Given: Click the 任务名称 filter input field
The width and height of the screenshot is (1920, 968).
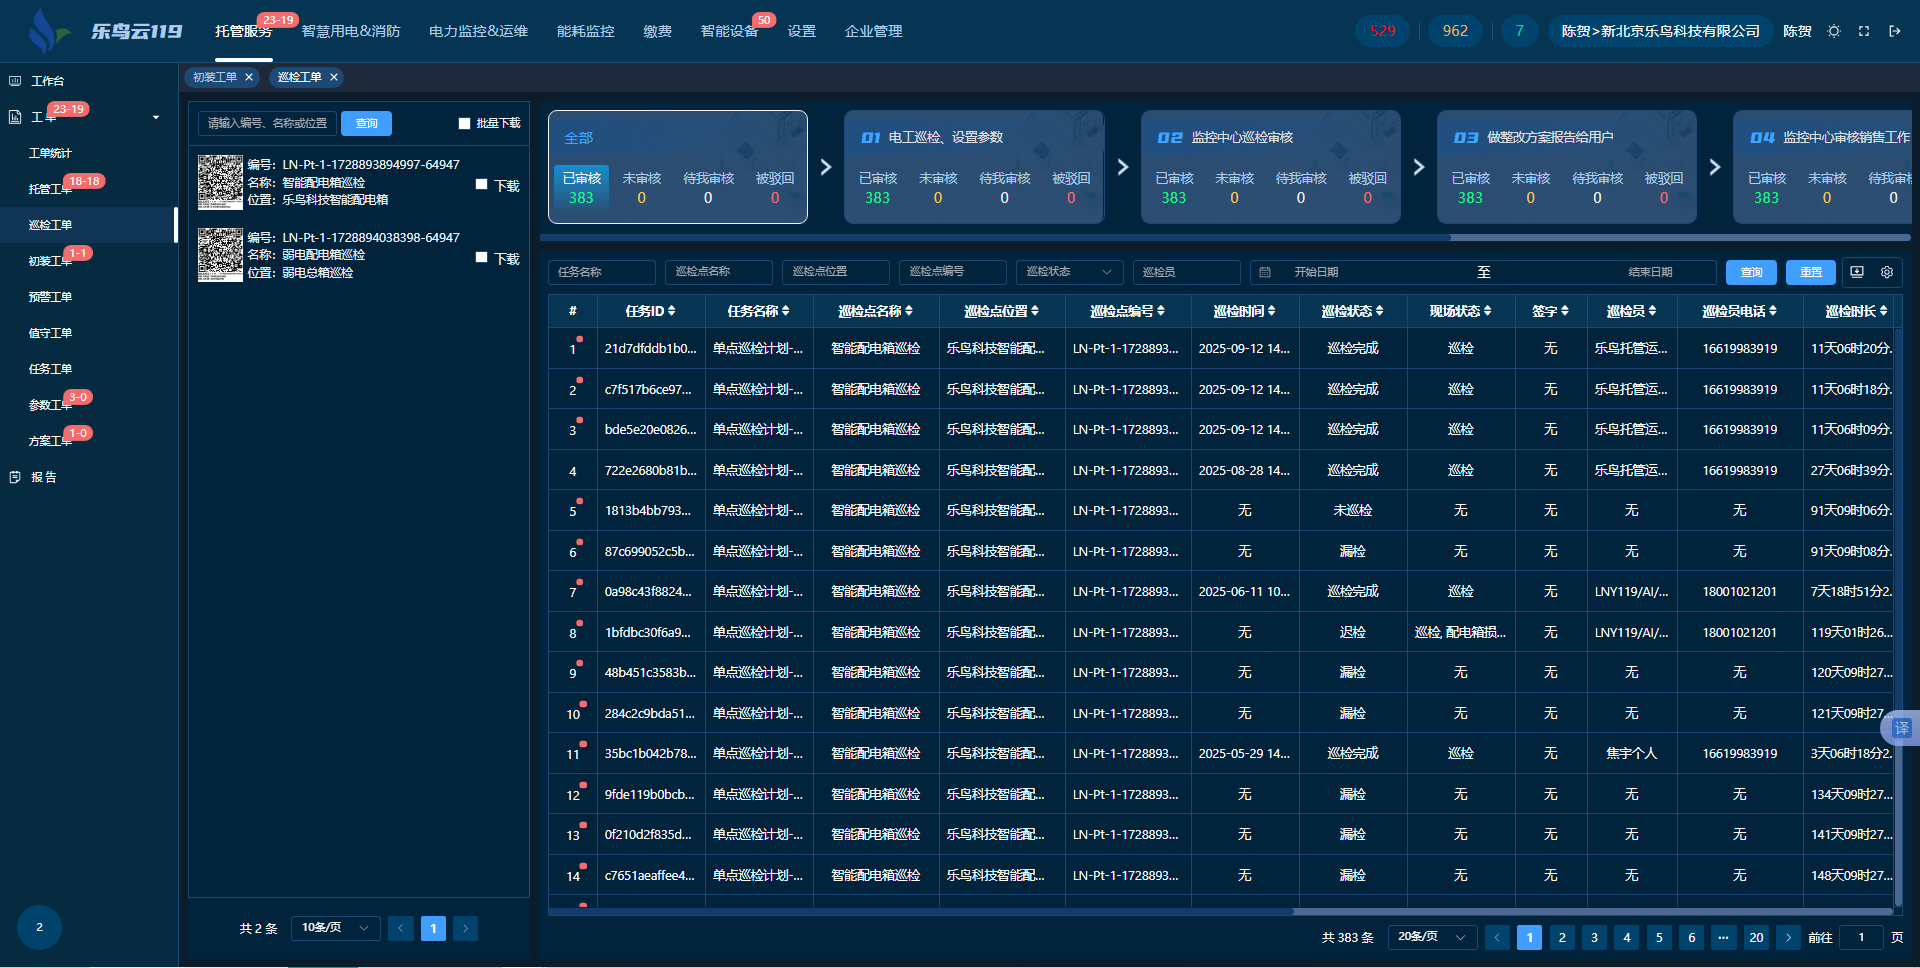Looking at the screenshot, I should (601, 272).
